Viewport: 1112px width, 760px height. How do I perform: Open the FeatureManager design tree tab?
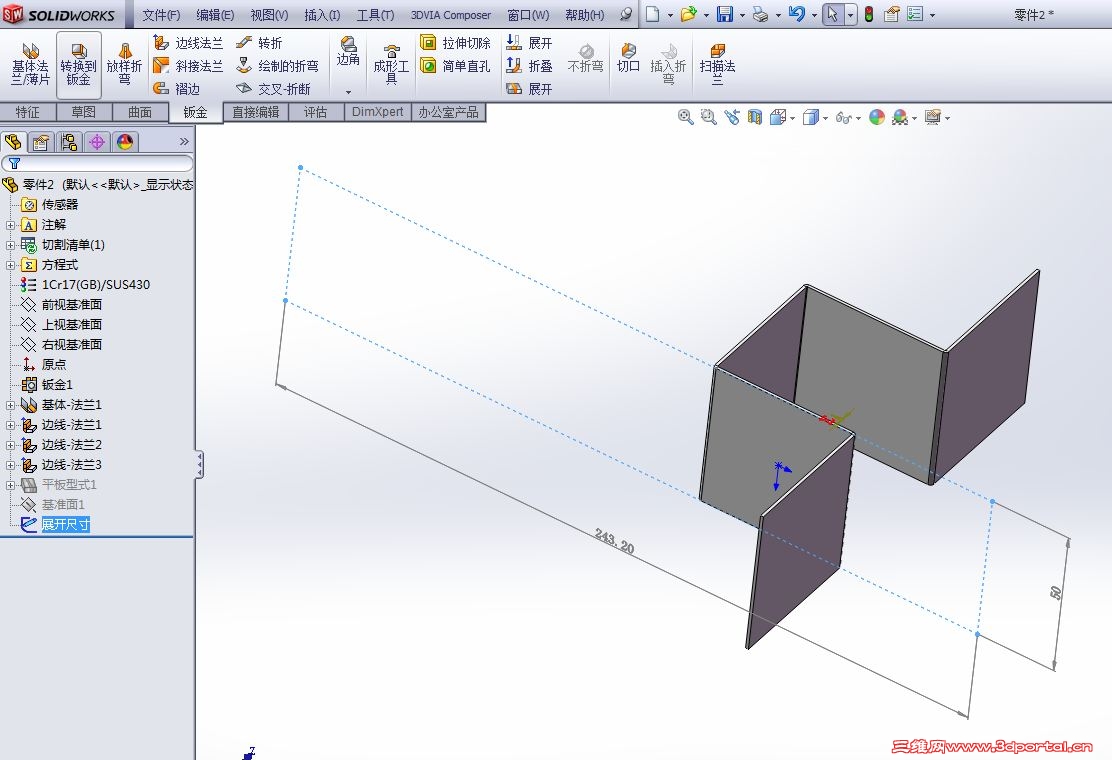pyautogui.click(x=13, y=142)
